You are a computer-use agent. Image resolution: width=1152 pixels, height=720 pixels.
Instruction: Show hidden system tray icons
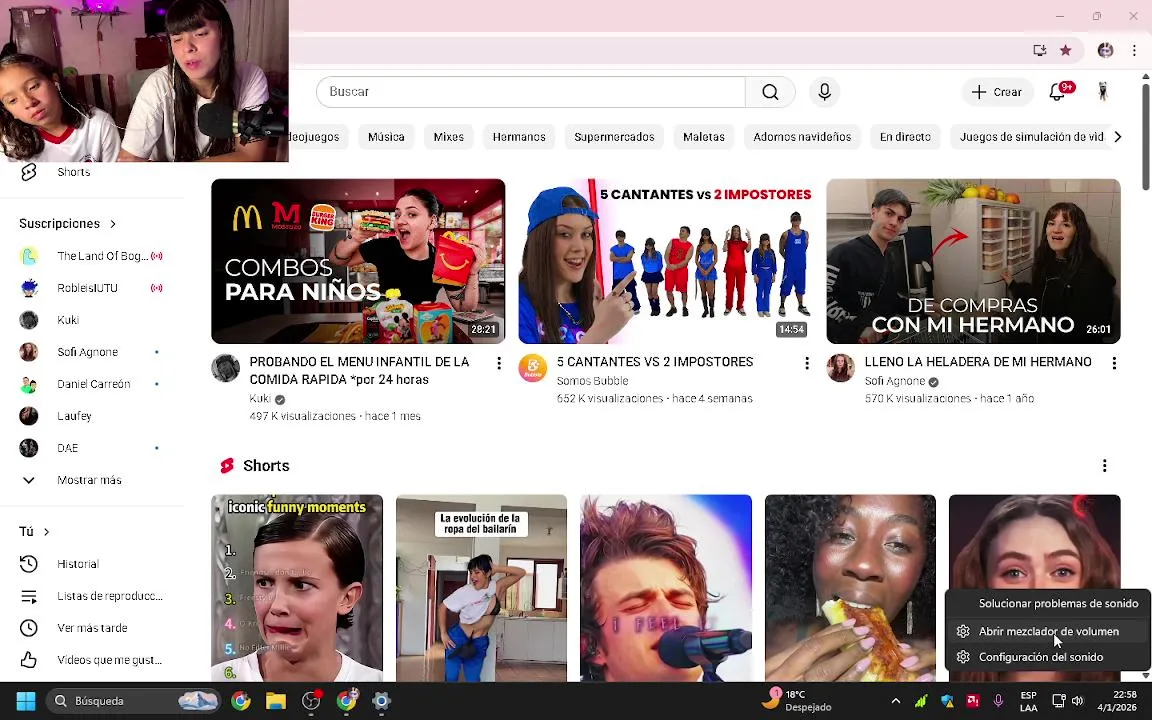click(x=896, y=701)
